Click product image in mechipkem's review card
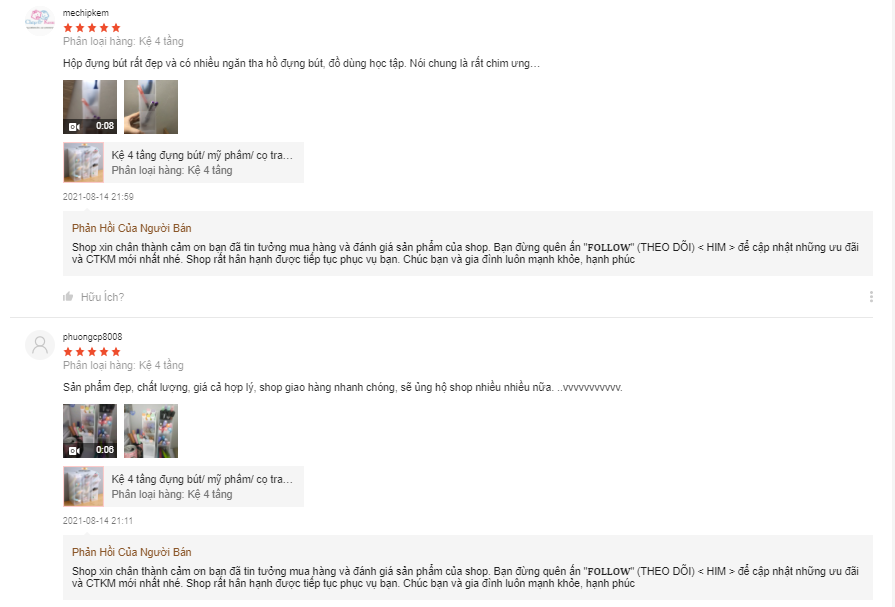895x607 pixels. [x=83, y=163]
